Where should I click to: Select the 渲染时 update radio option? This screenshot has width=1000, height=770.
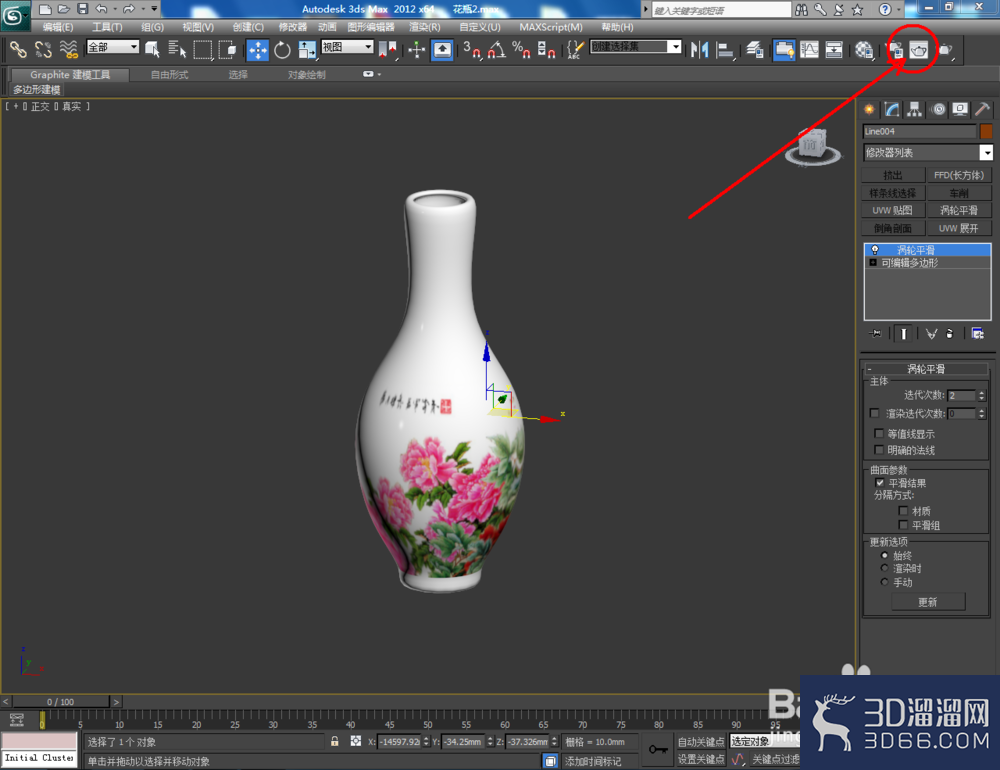coord(884,568)
